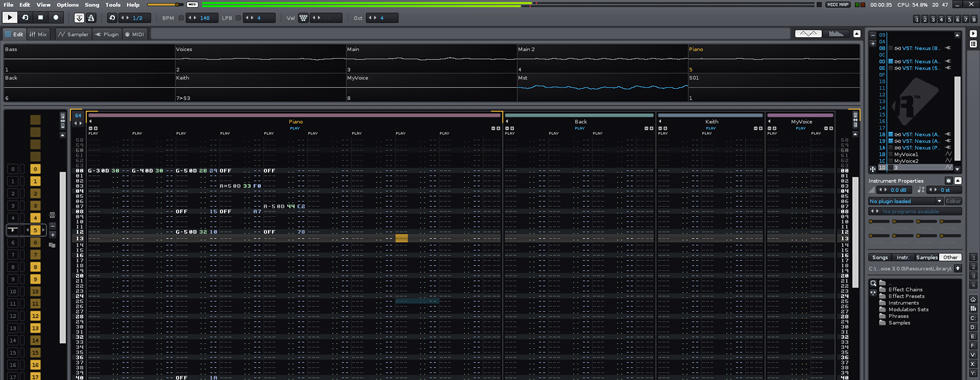The width and height of the screenshot is (980, 380).
Task: Click the transpose 0 st field
Action: click(x=943, y=190)
